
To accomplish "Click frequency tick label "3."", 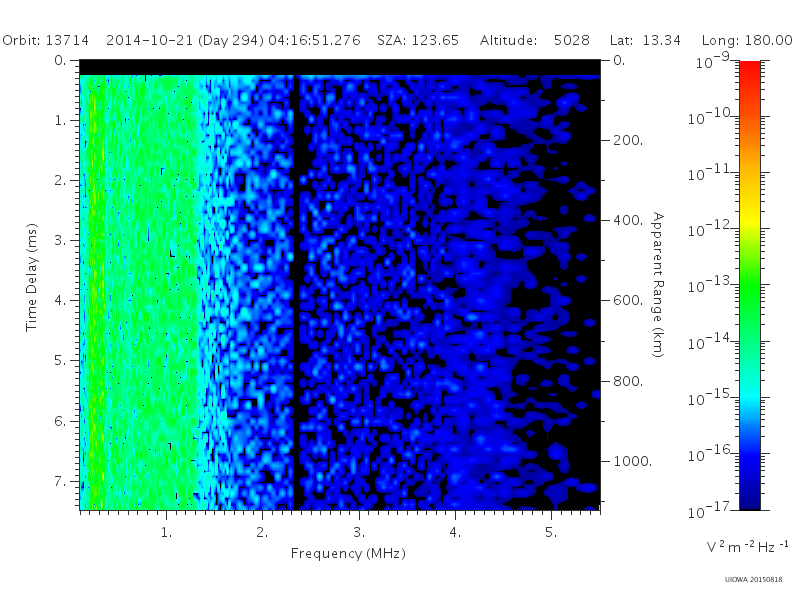I will coord(359,532).
